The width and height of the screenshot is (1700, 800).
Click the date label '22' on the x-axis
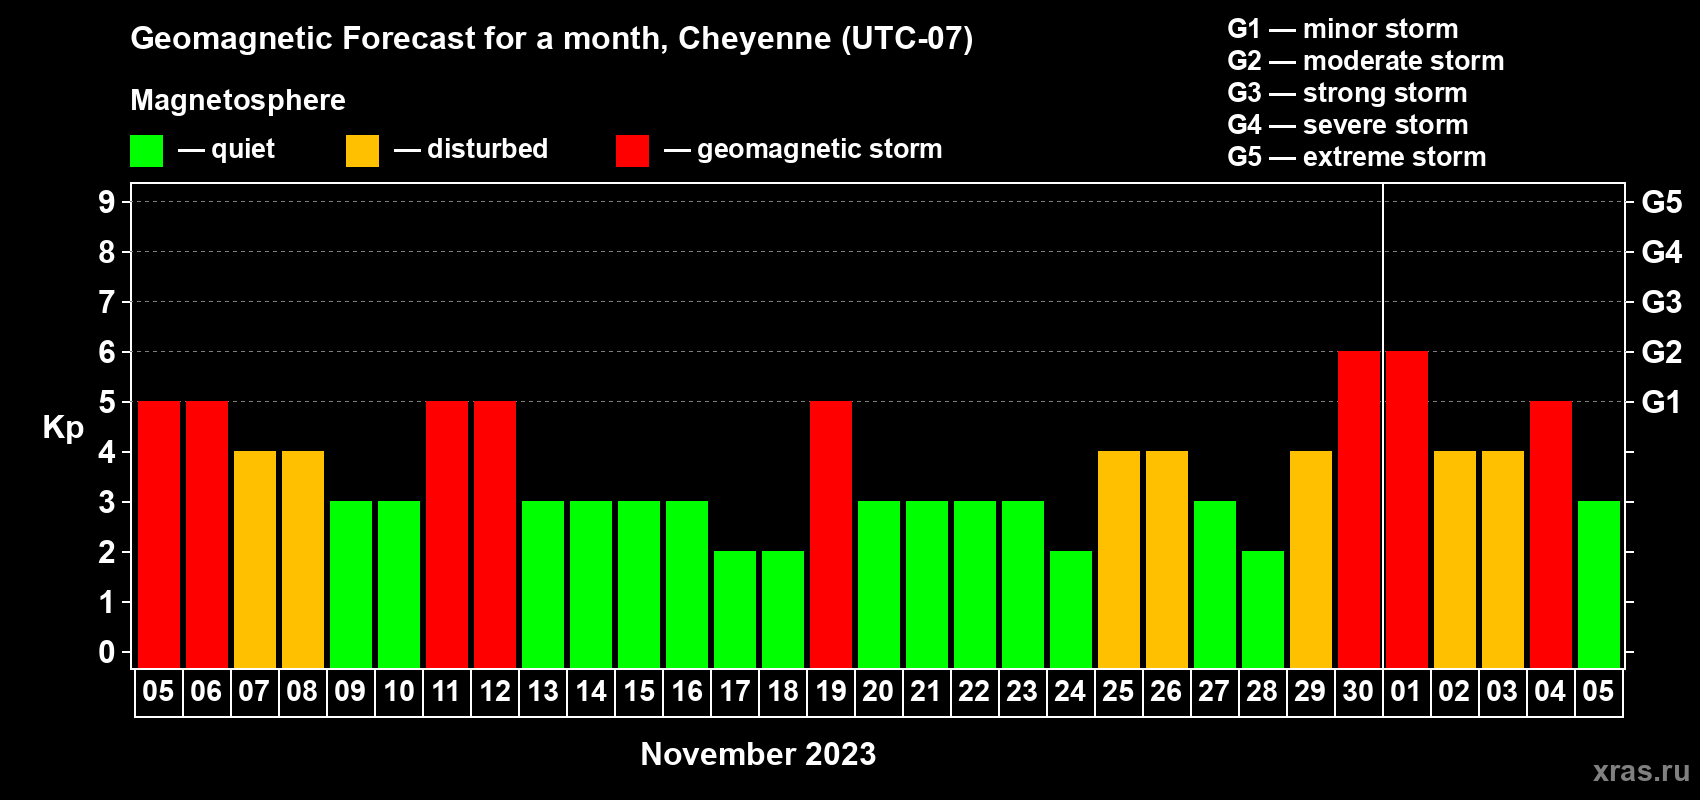974,691
